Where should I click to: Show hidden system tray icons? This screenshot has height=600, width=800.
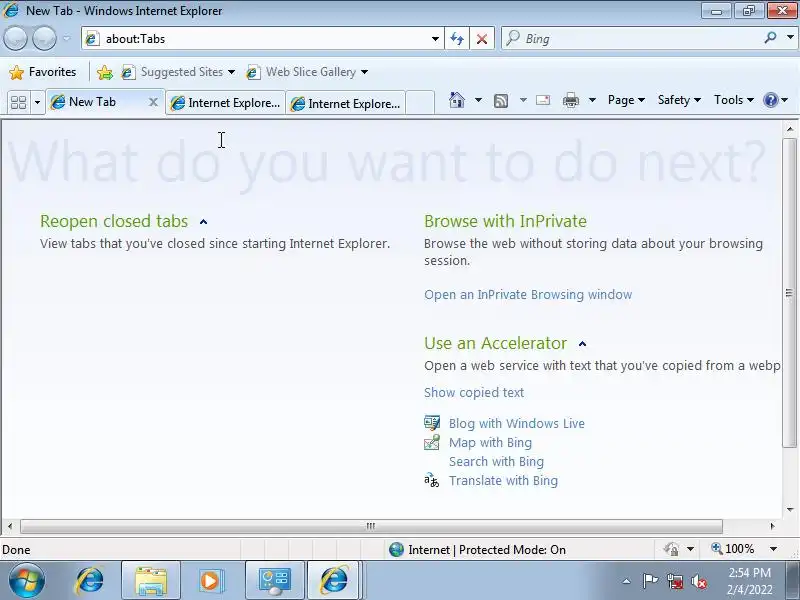(627, 581)
